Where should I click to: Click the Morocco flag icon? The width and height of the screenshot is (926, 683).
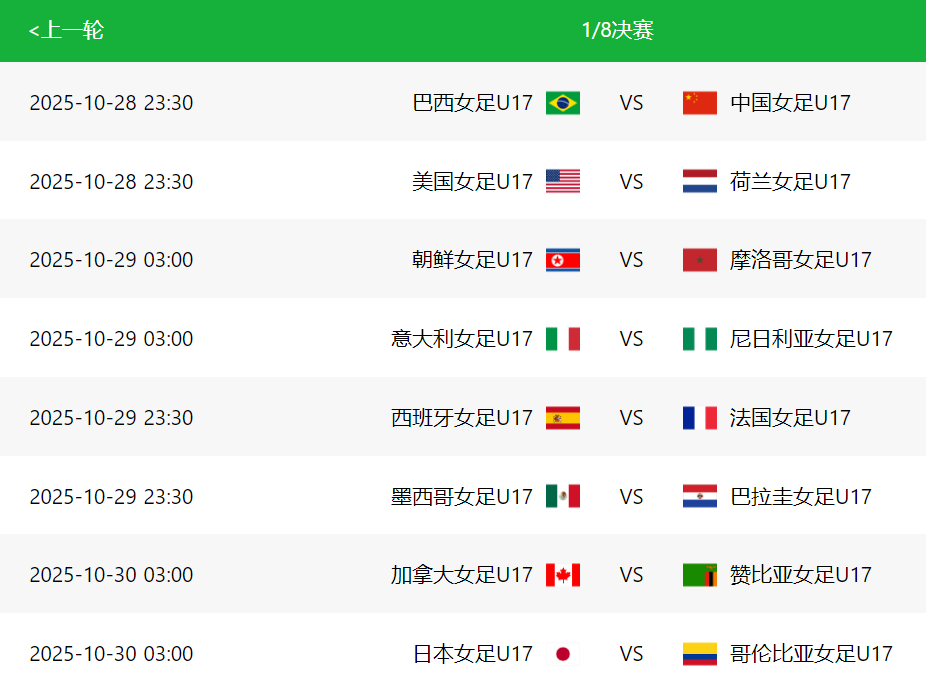(x=699, y=260)
